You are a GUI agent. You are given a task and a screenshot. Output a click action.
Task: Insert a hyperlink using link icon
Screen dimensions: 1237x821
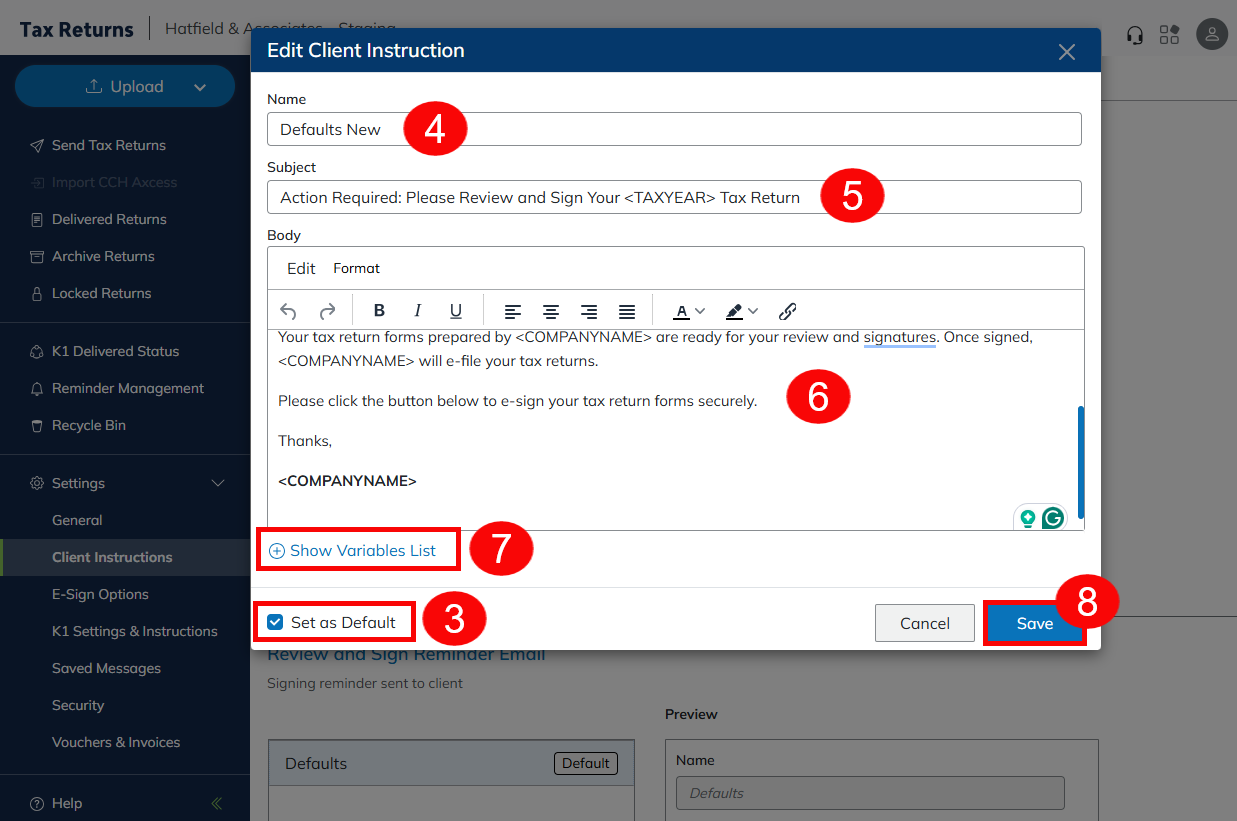[x=787, y=311]
